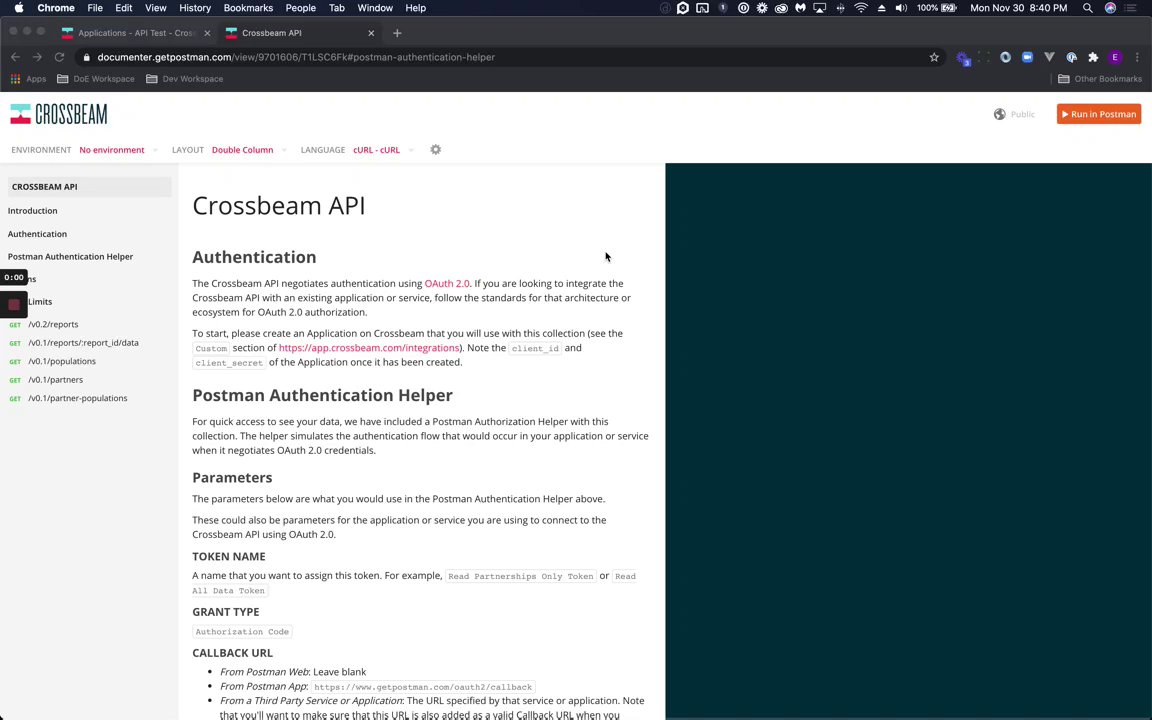Open GET /v0.1/partner-populations endpoint
The image size is (1152, 720).
pos(77,398)
